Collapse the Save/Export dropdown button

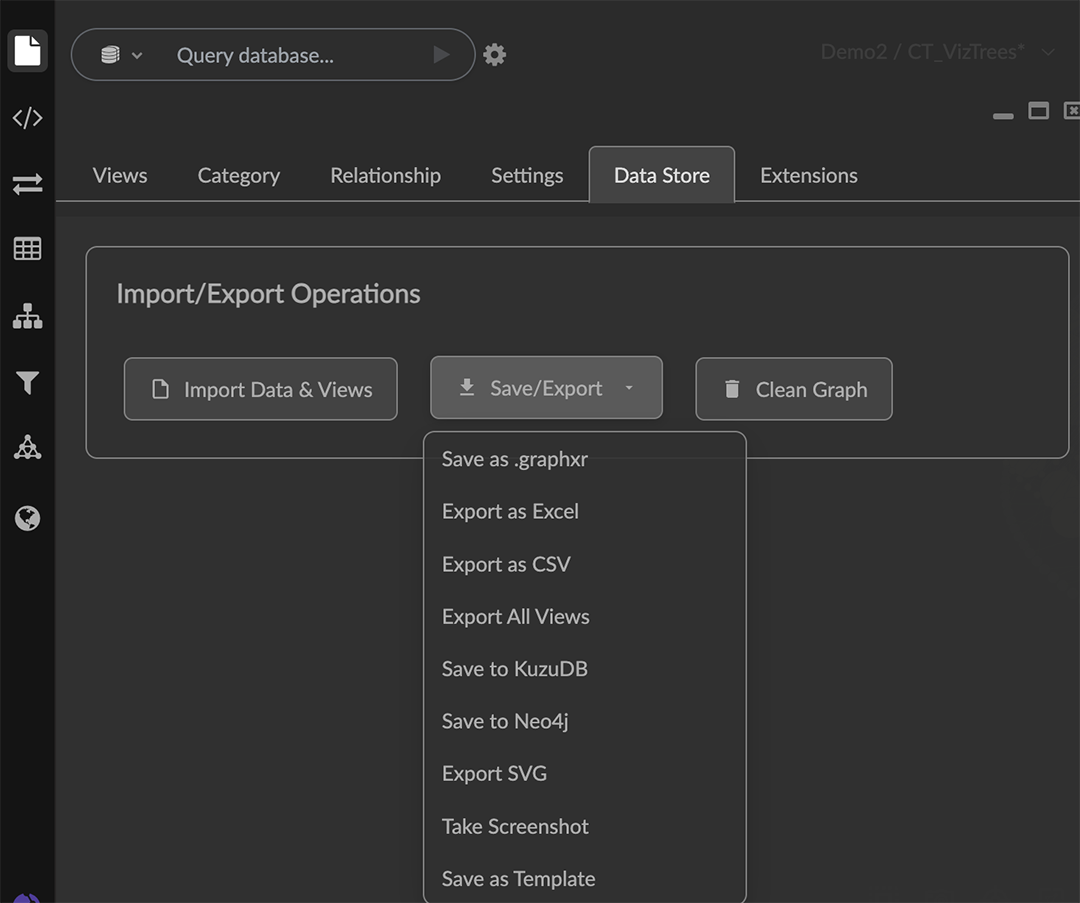[x=546, y=388]
